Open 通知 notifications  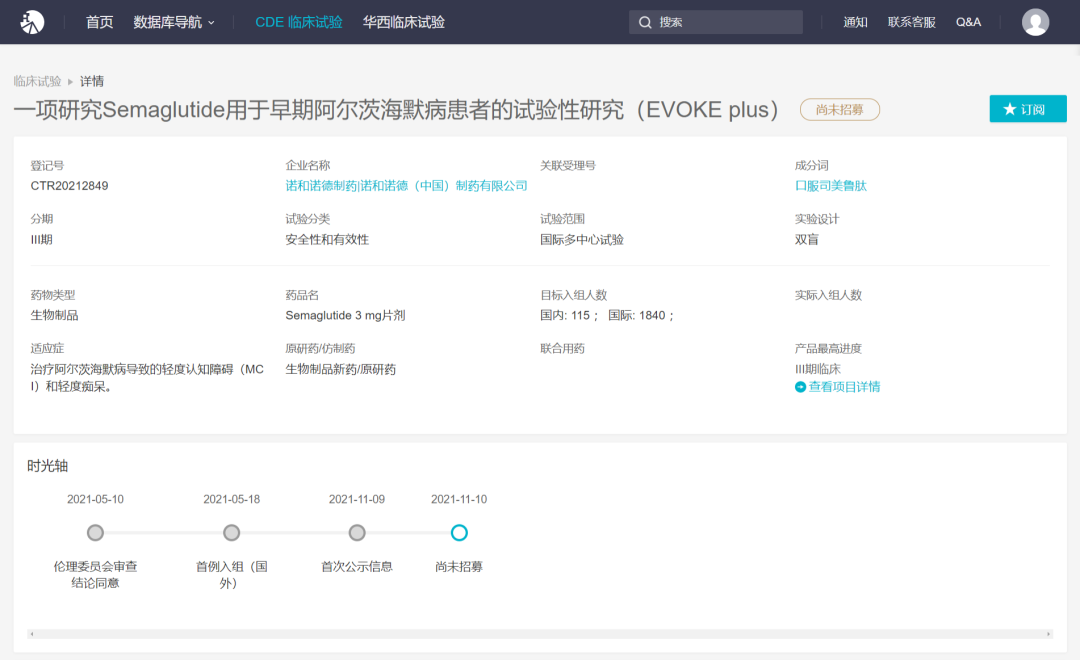click(855, 22)
